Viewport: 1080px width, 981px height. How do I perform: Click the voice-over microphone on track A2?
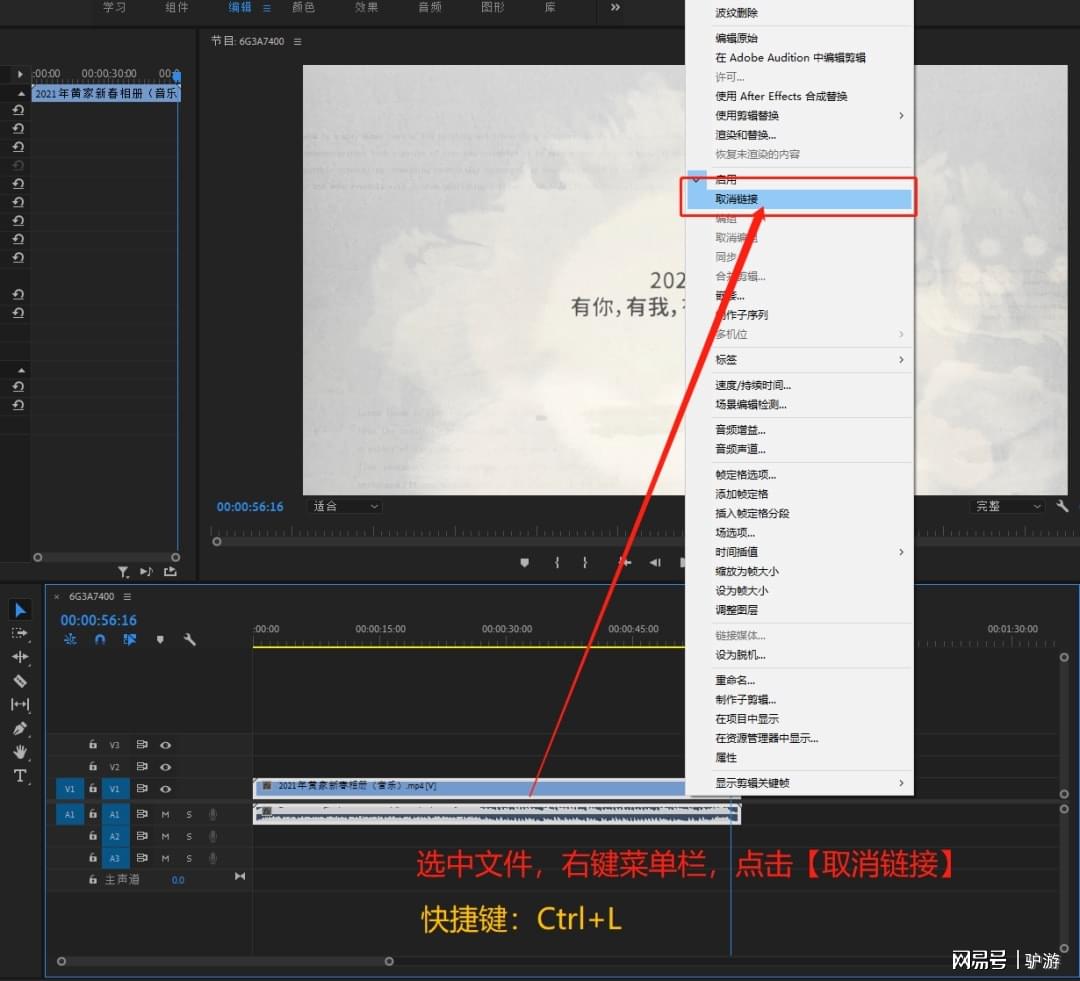point(213,836)
